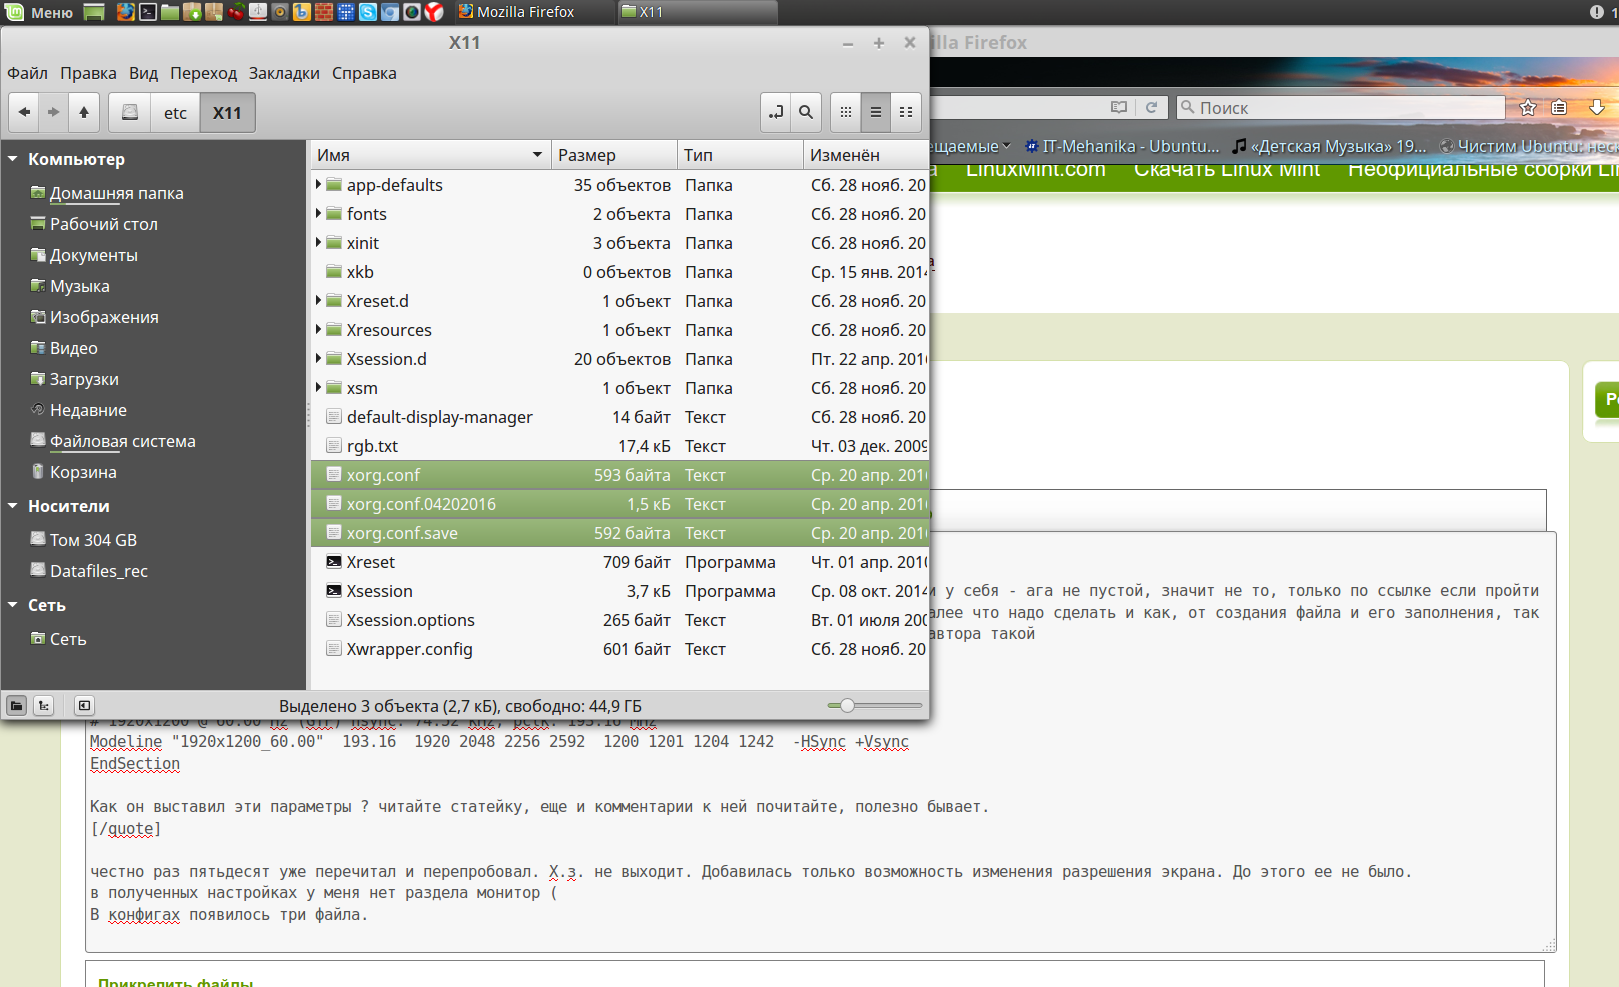Reload the page in Firefox
The width and height of the screenshot is (1619, 987).
pos(1151,108)
